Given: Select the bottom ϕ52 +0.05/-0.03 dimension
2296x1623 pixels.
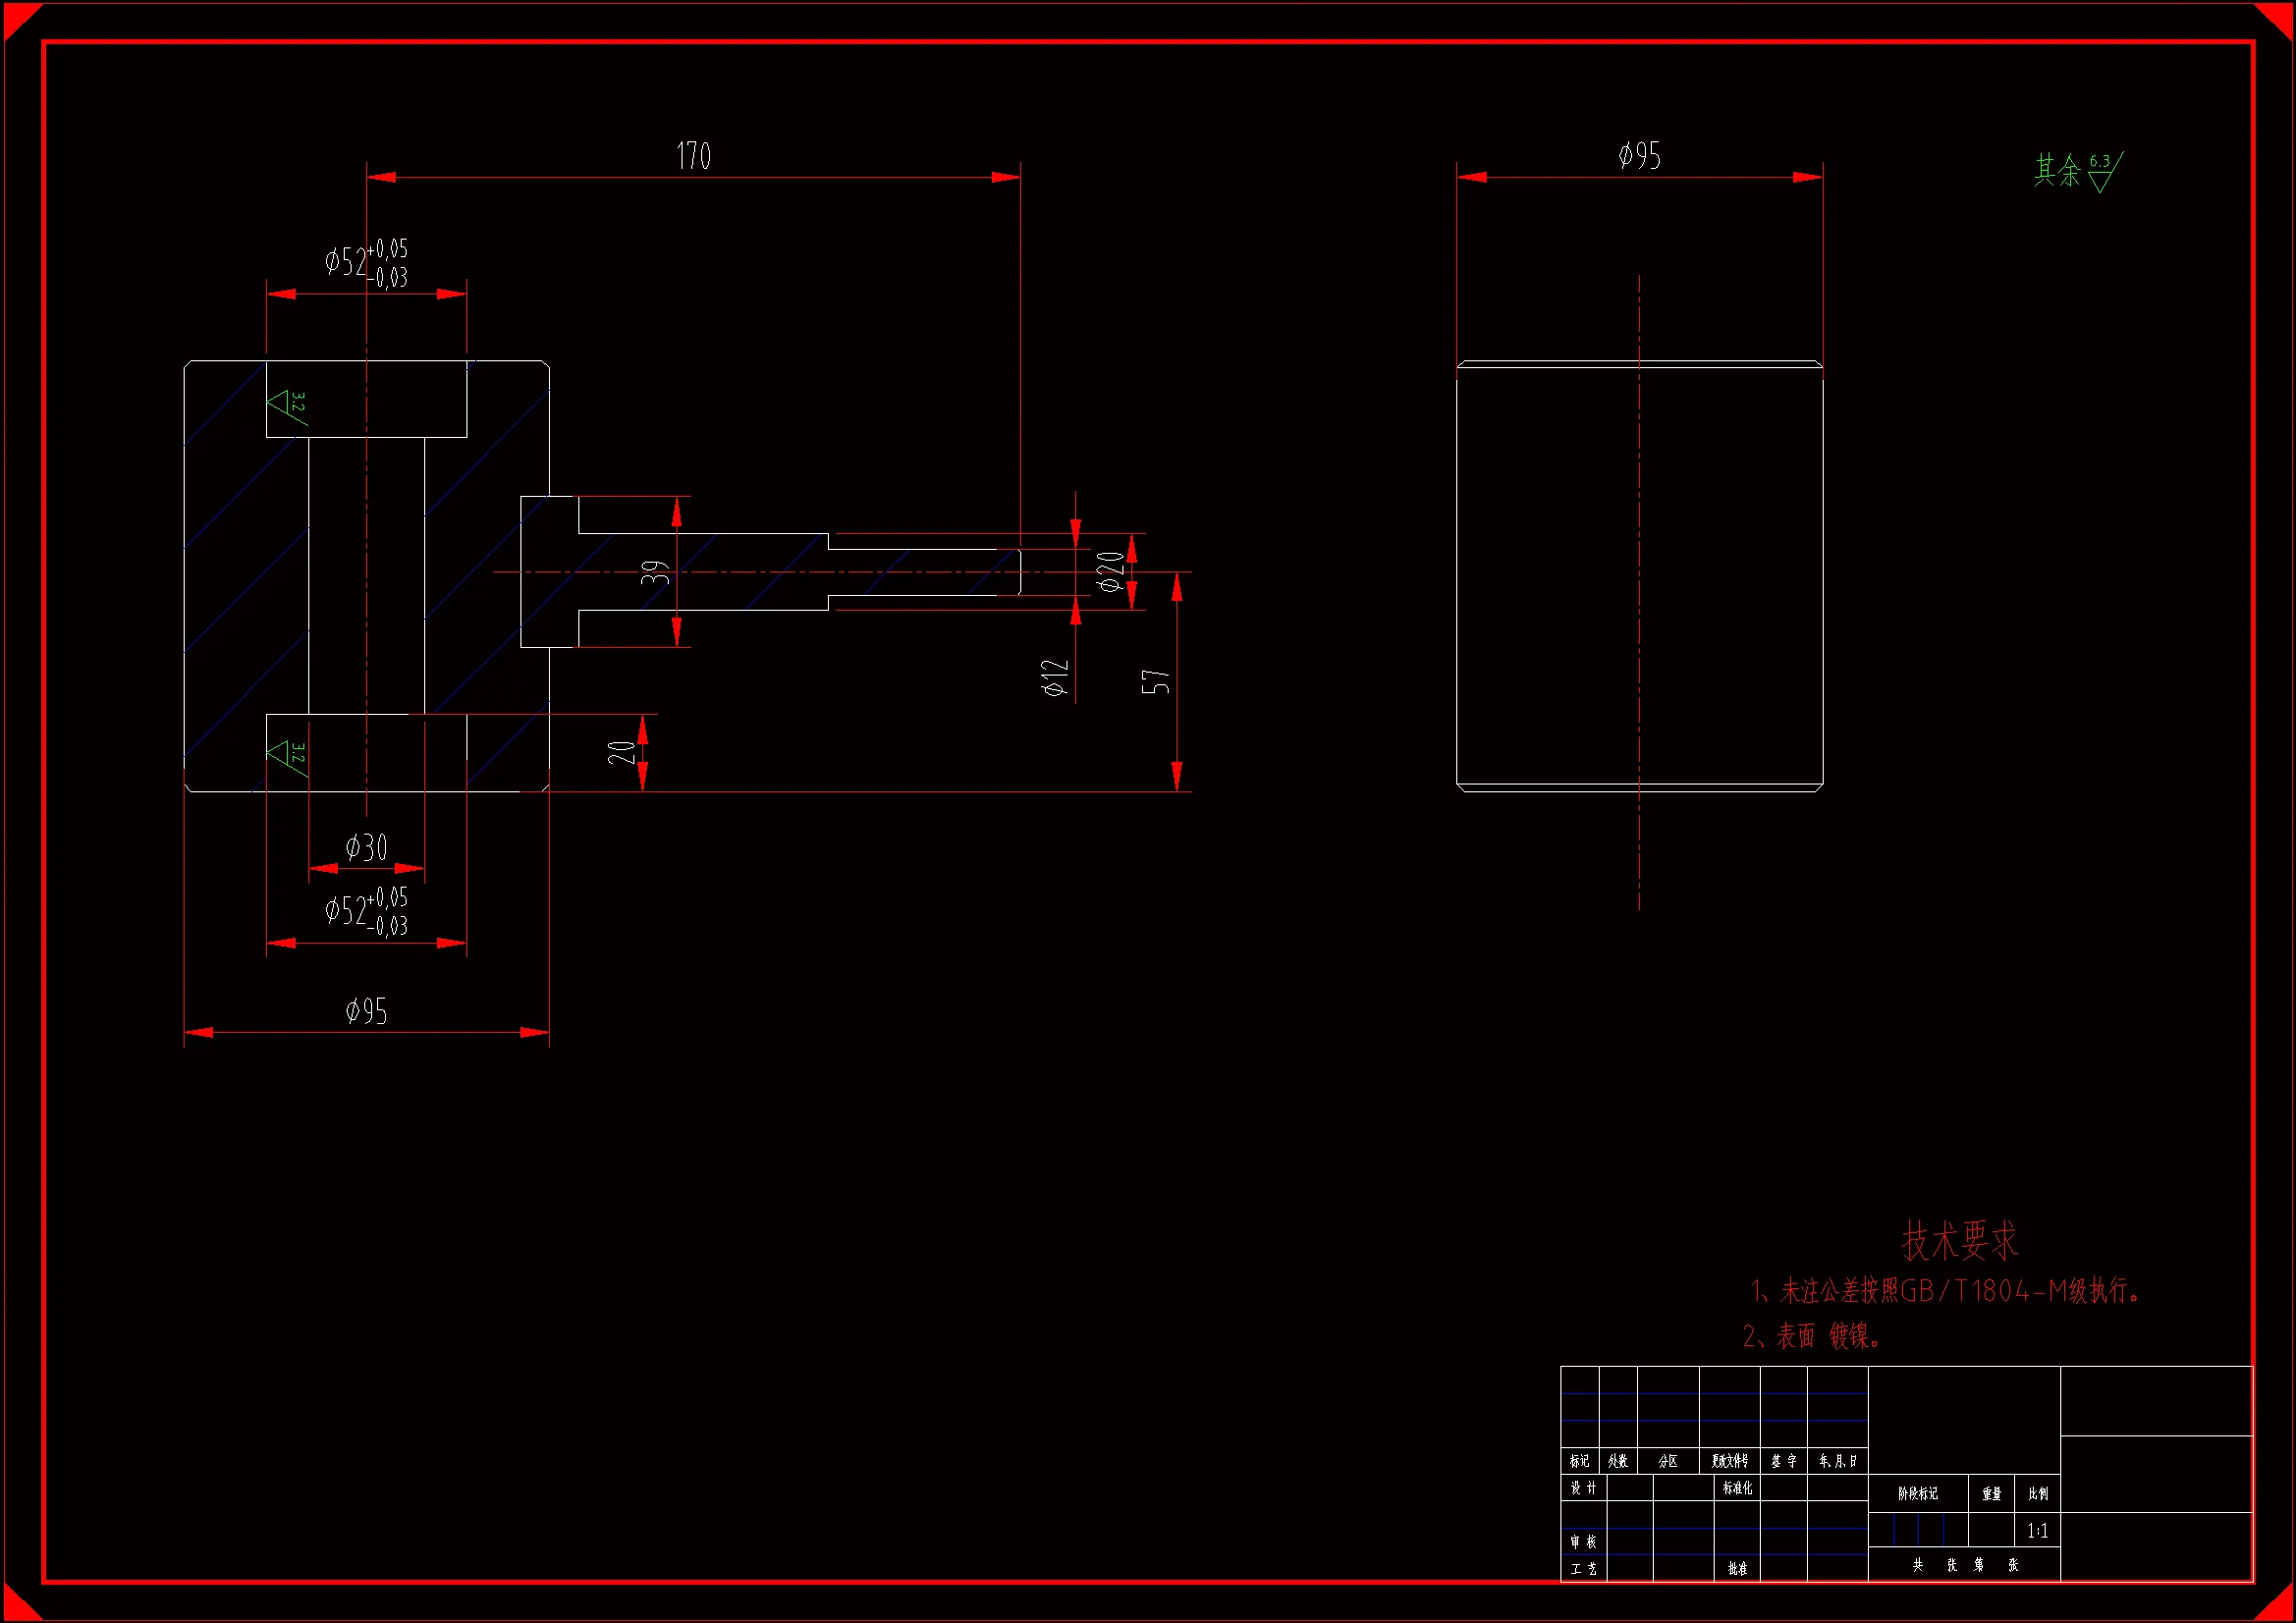Looking at the screenshot, I should pyautogui.click(x=366, y=910).
